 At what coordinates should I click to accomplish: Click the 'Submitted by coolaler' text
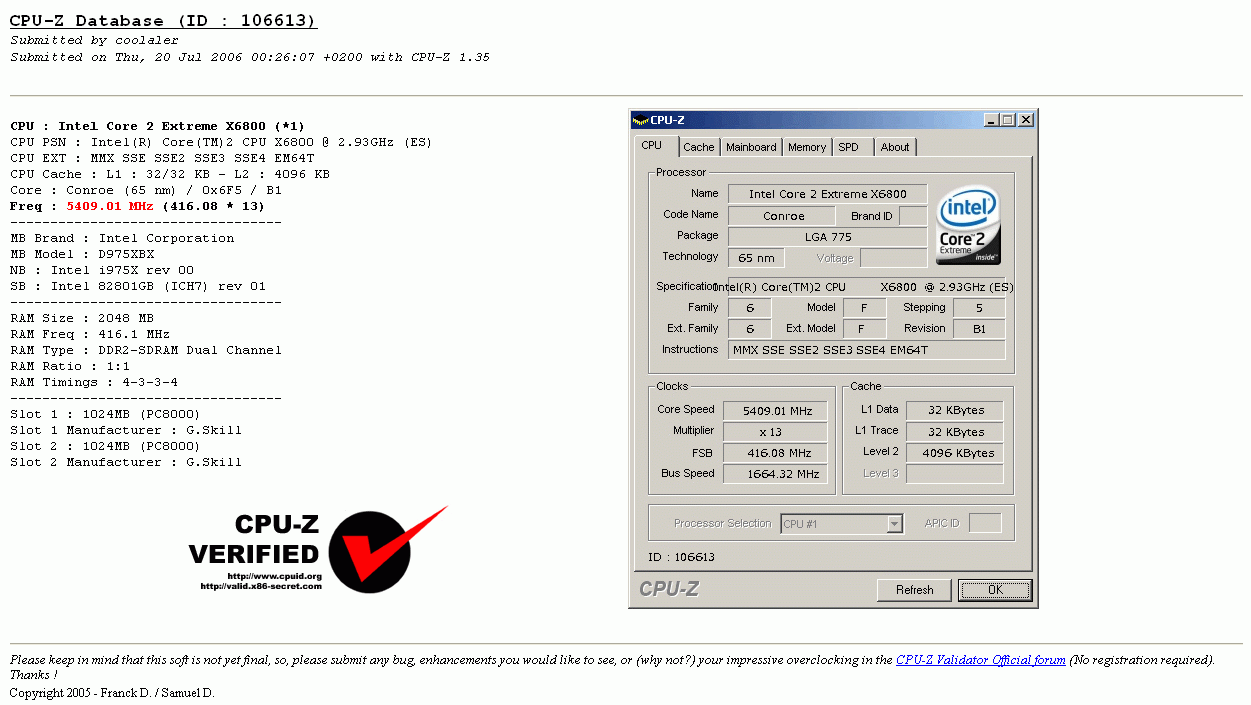[x=95, y=40]
